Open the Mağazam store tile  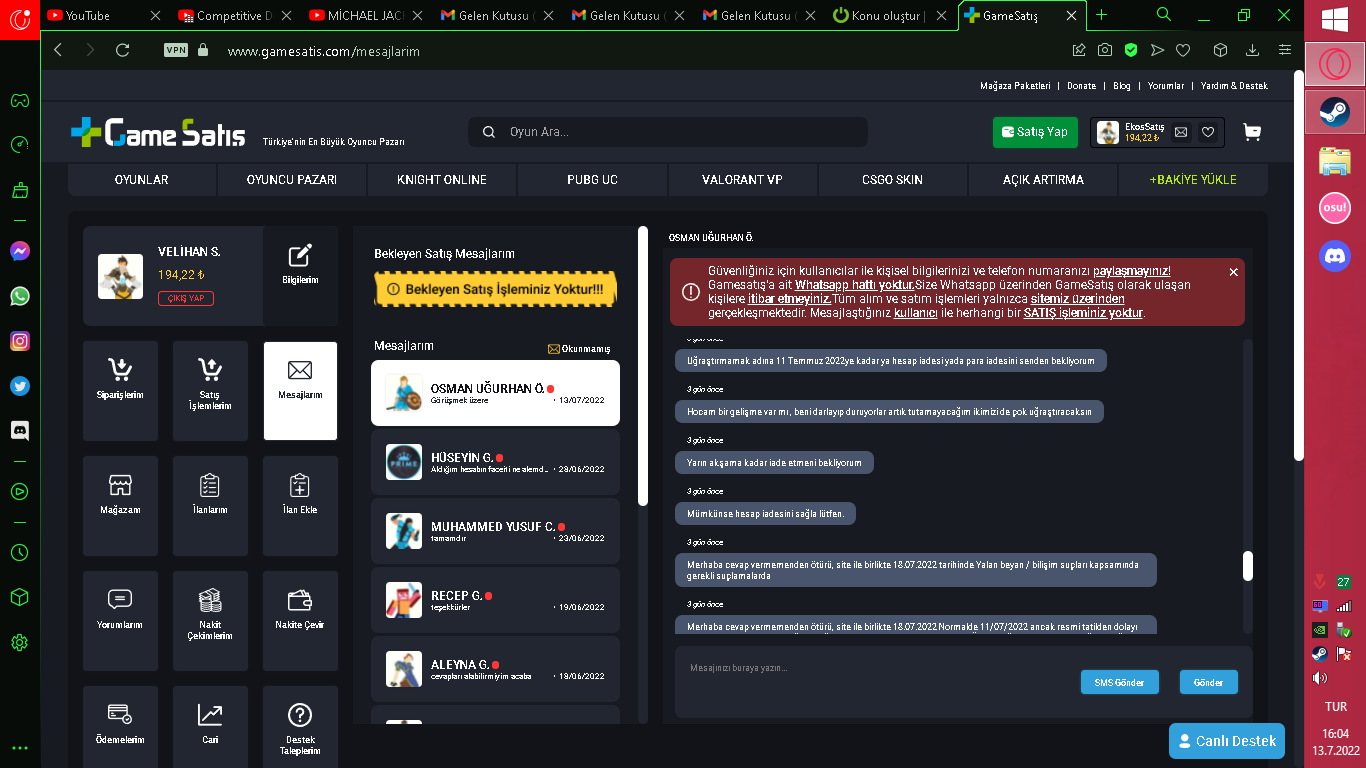click(x=120, y=506)
